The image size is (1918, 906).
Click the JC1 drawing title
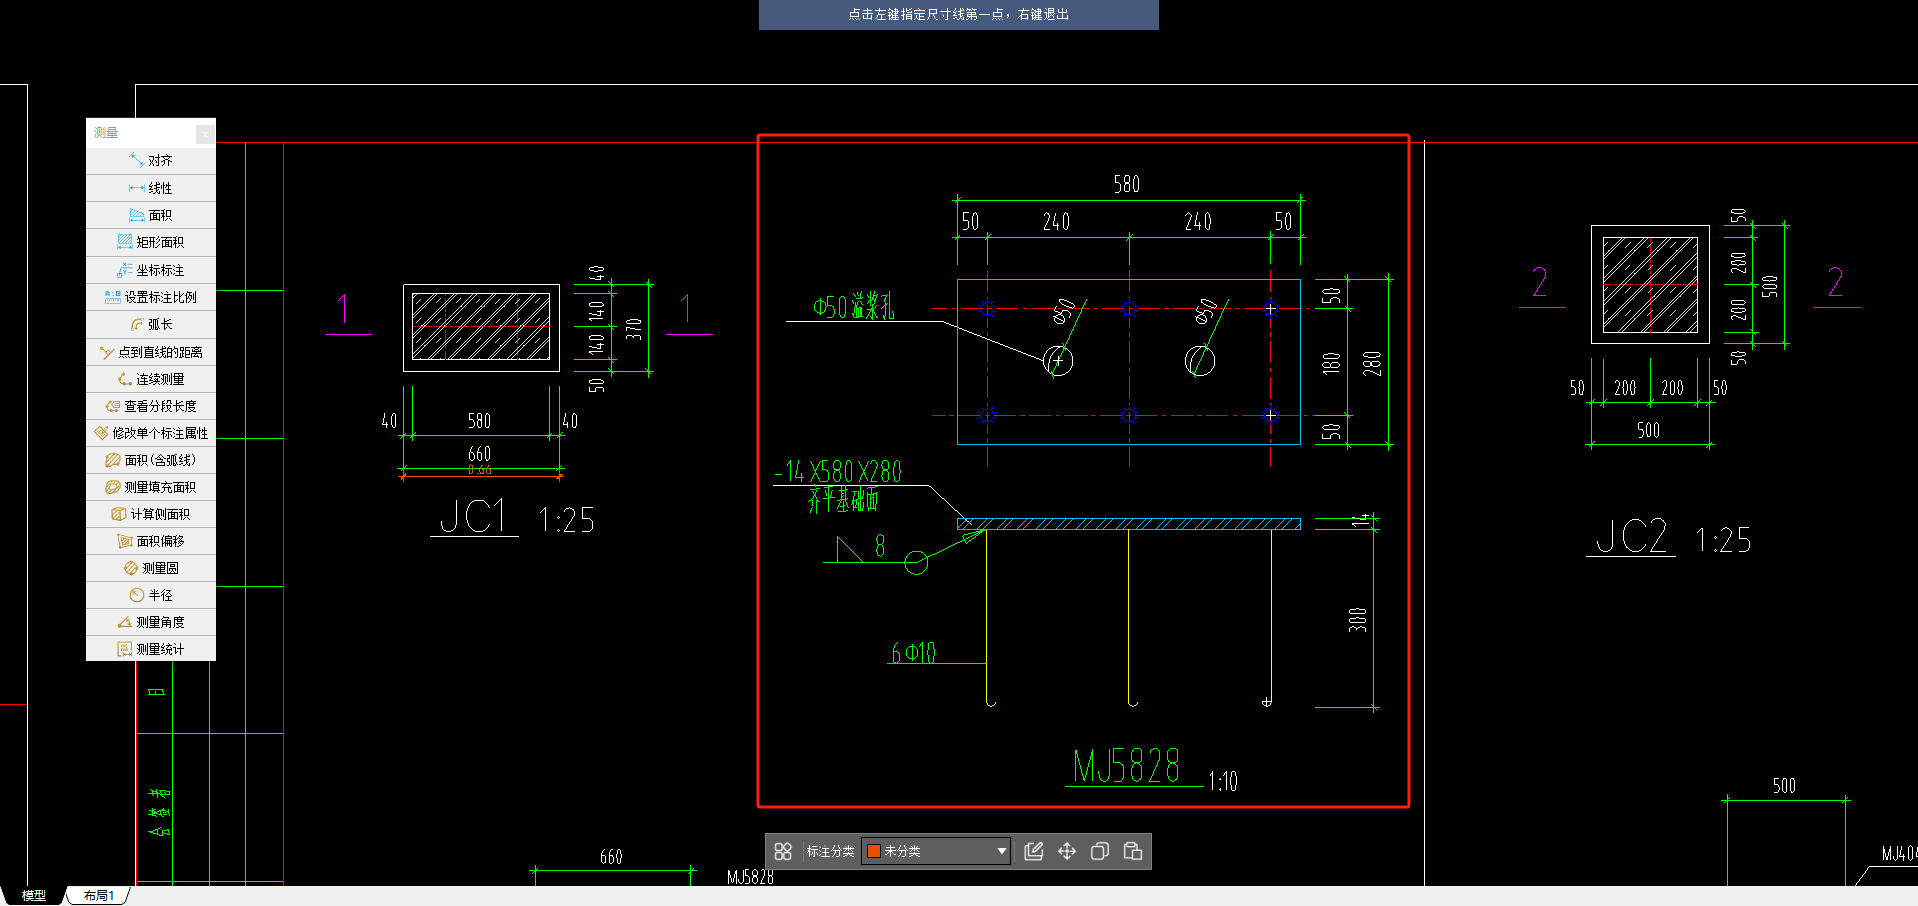[474, 517]
